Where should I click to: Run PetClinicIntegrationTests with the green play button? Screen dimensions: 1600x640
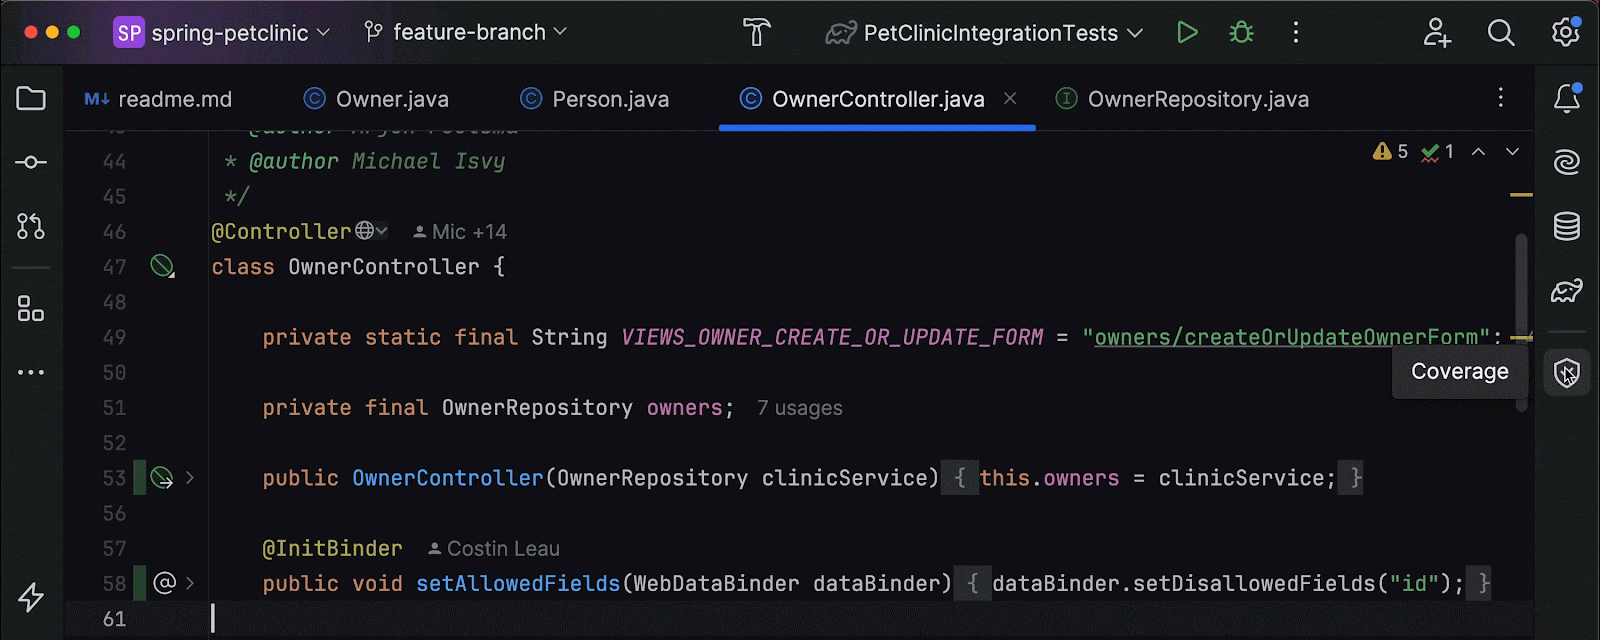[1187, 33]
